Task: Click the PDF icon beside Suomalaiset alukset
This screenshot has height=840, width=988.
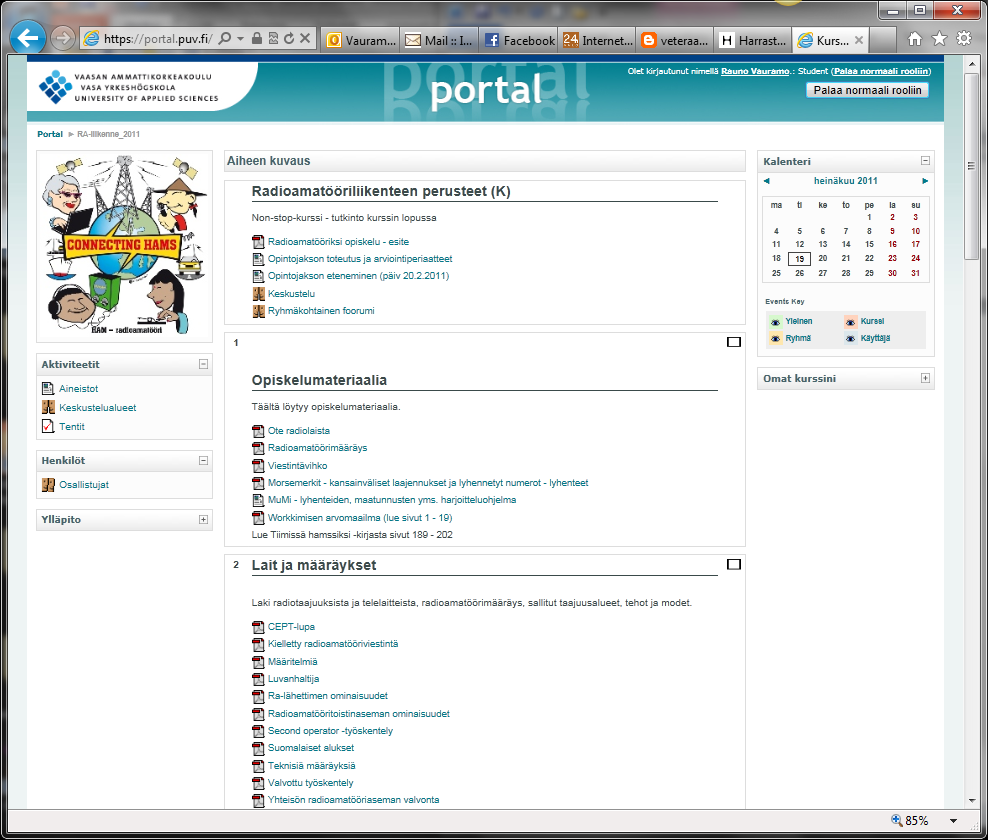Action: click(258, 748)
